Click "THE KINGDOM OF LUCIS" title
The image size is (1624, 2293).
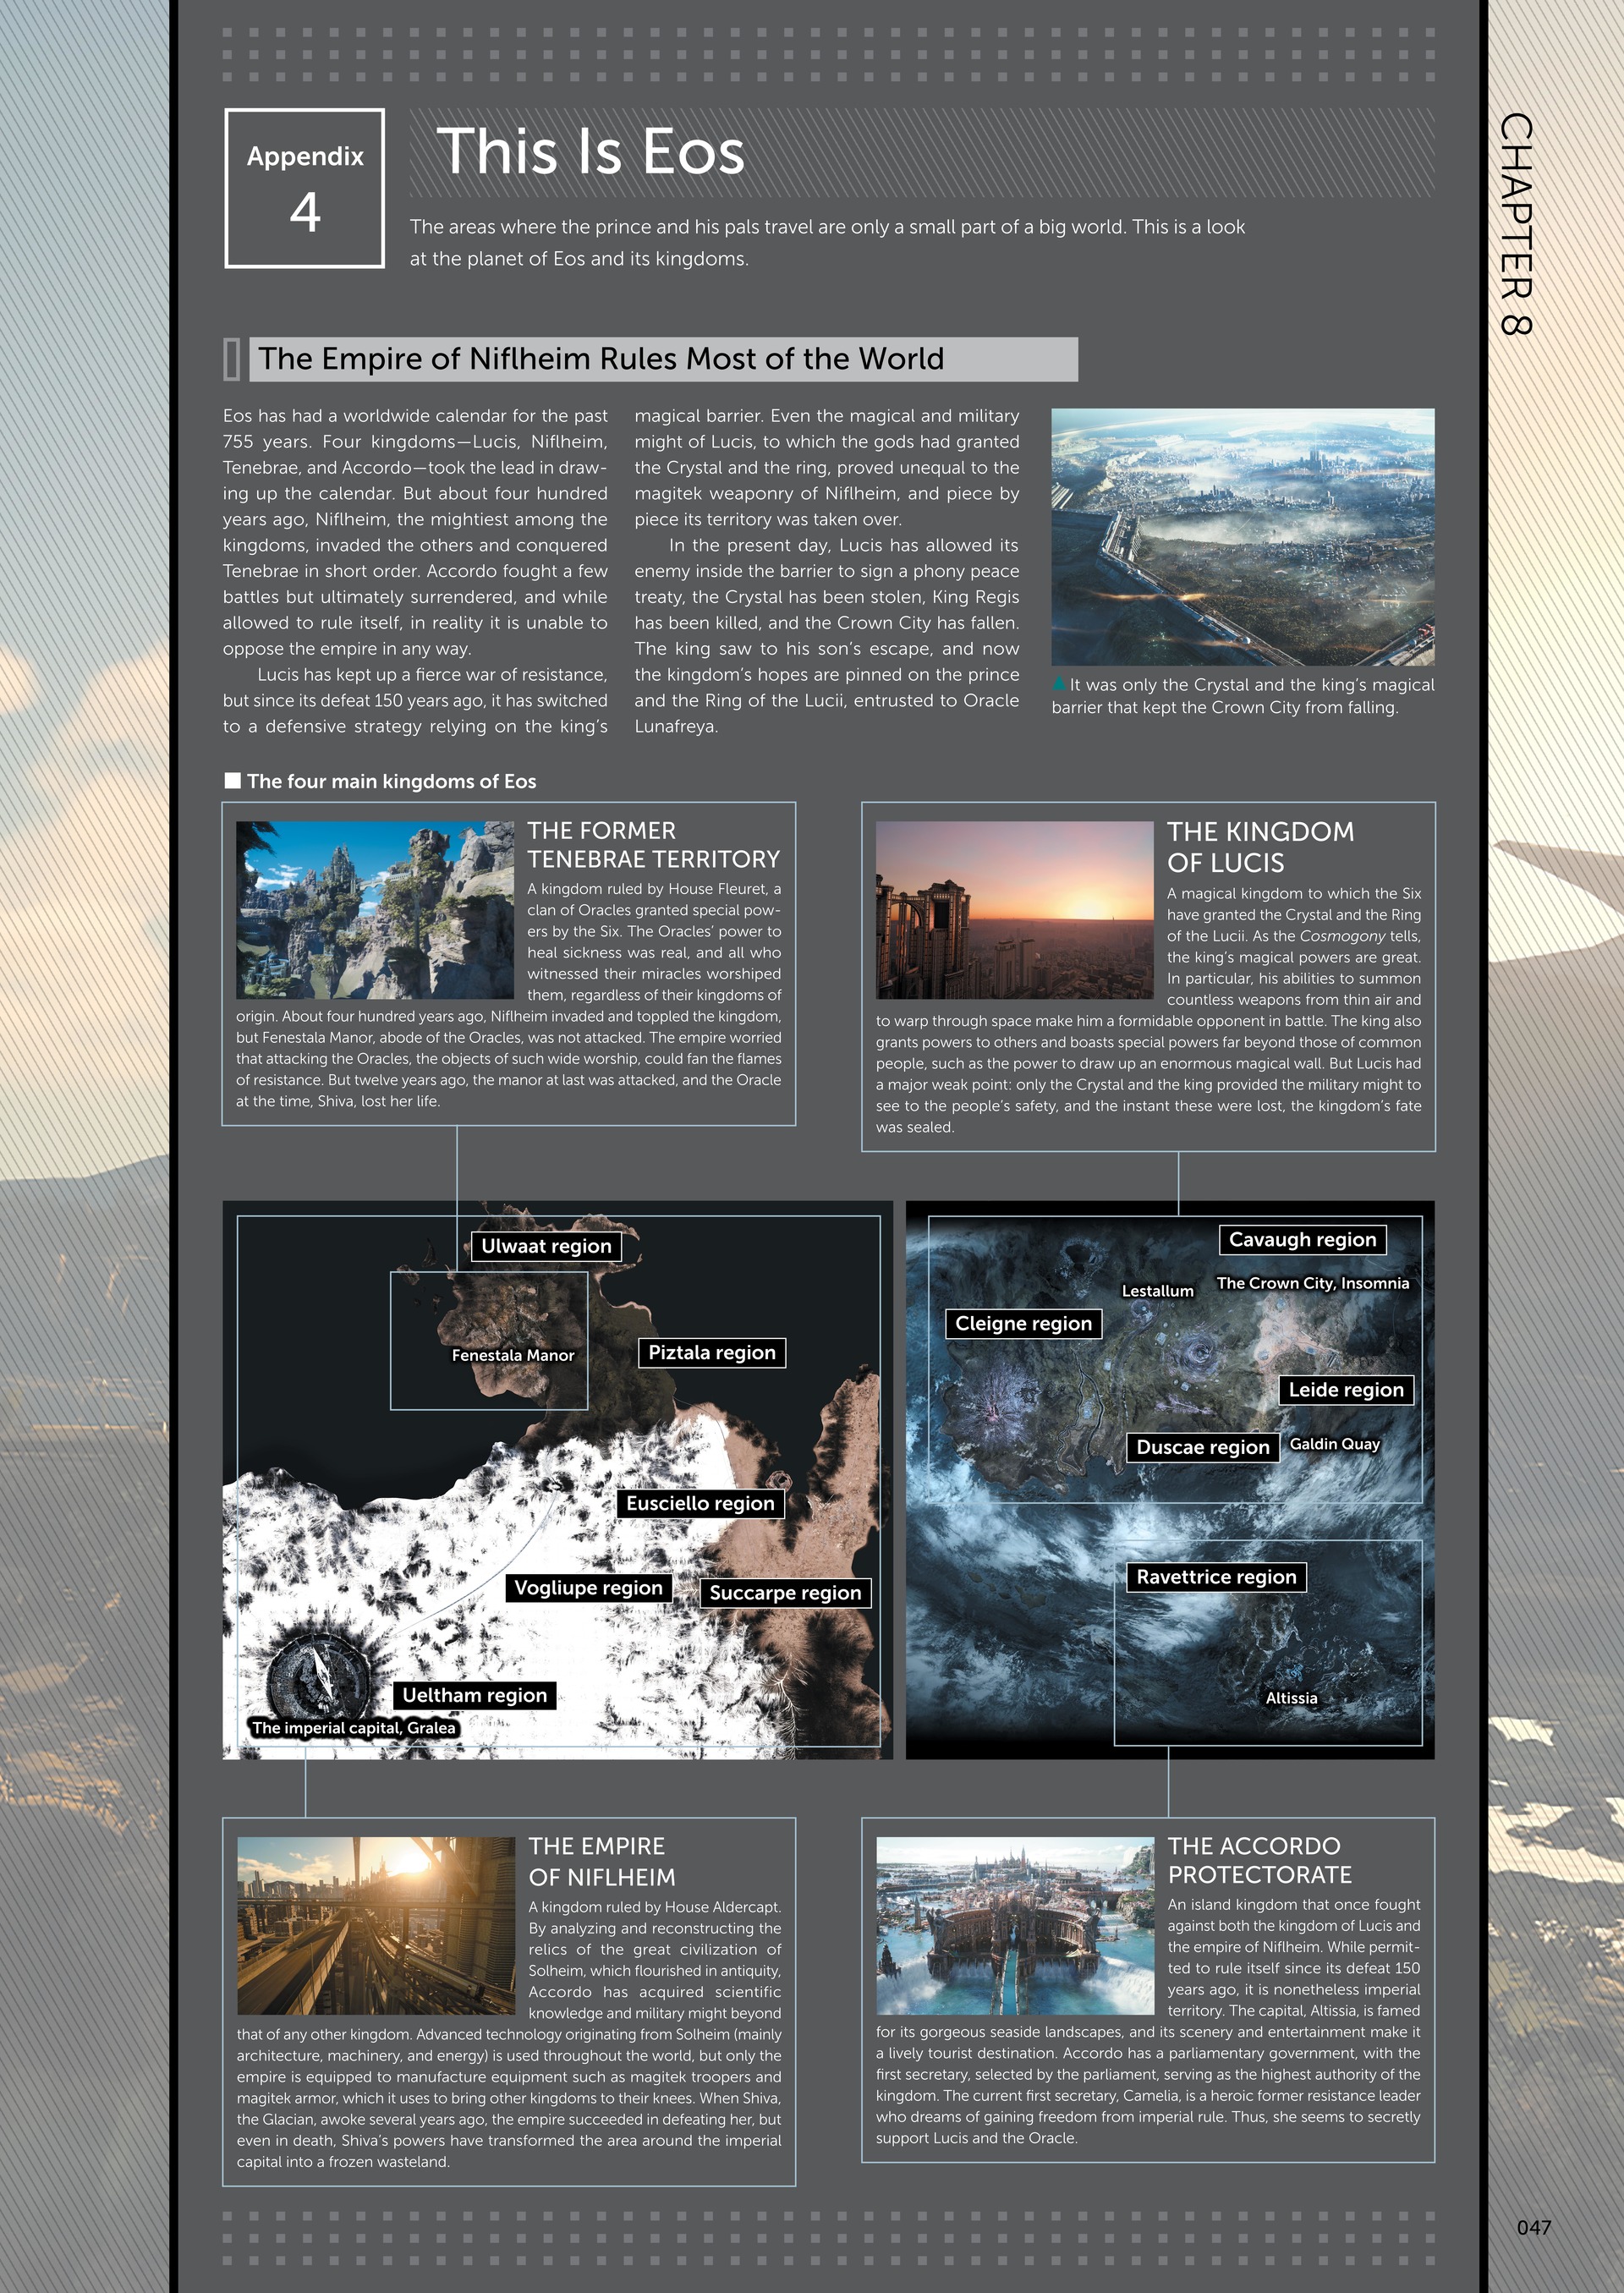[x=1261, y=847]
